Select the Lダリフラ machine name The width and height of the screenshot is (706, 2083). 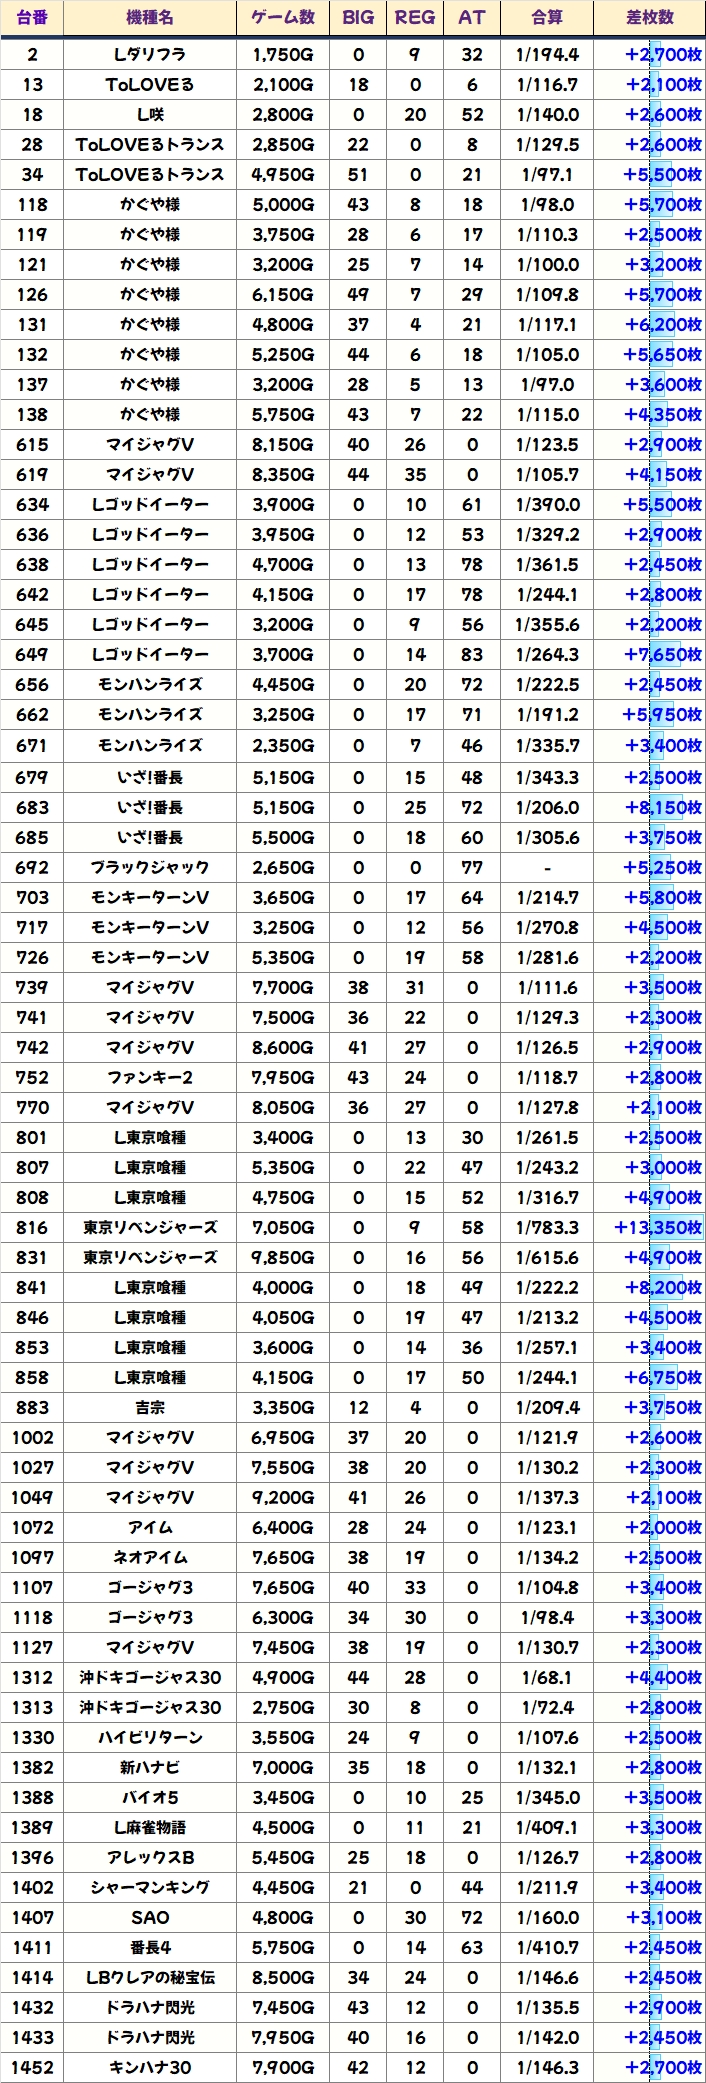[x=150, y=54]
